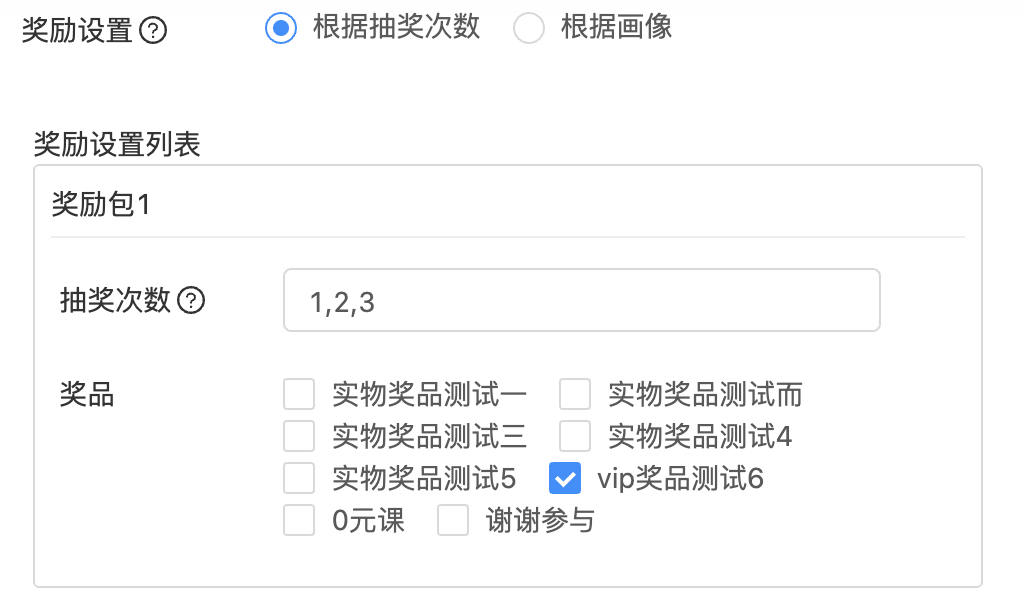Click the 抽奖次数 field label text
This screenshot has height=604, width=1027.
click(116, 300)
